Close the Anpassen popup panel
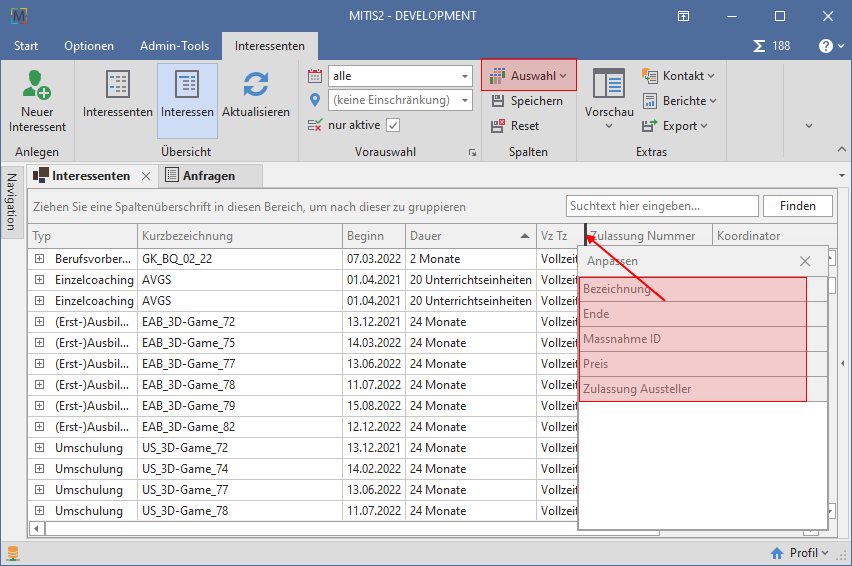852x566 pixels. click(806, 261)
